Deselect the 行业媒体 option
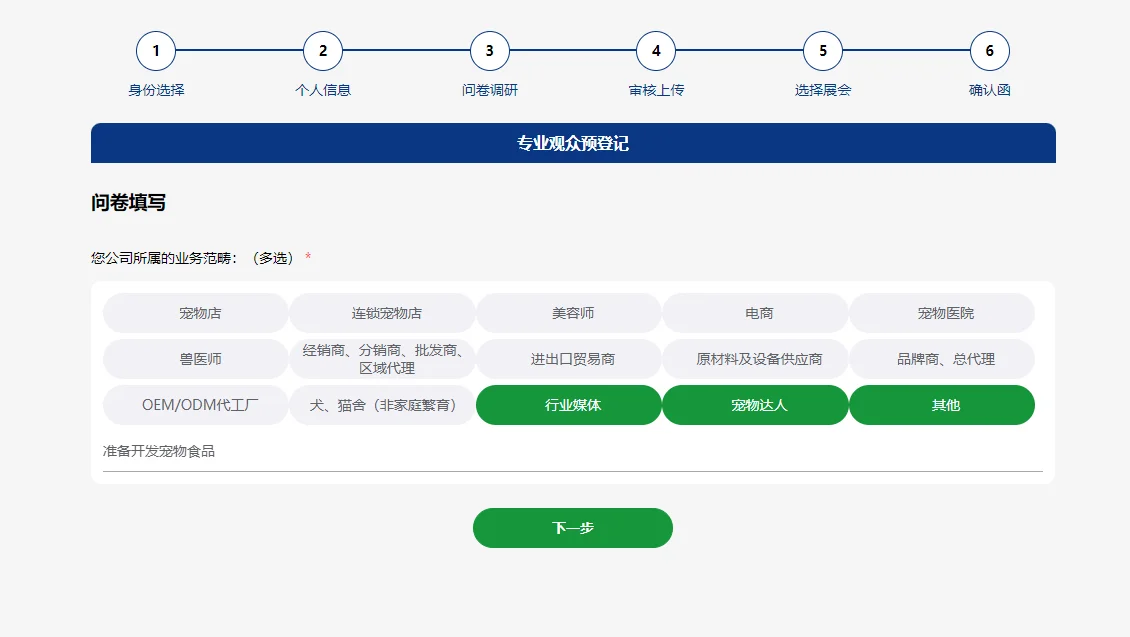The height and width of the screenshot is (637, 1130). click(x=568, y=405)
